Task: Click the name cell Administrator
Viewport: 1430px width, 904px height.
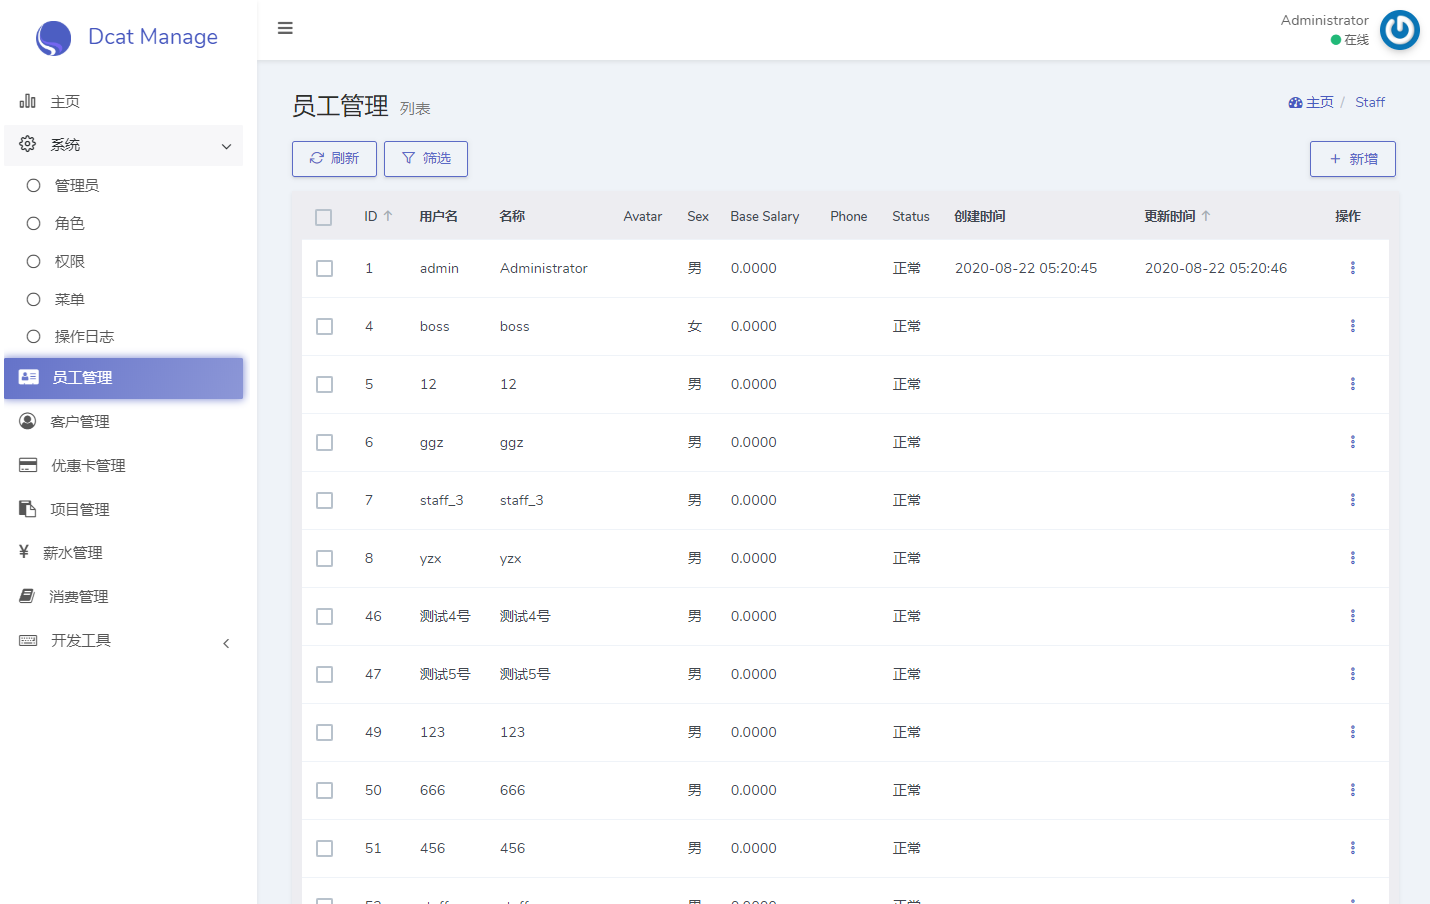Action: point(544,268)
